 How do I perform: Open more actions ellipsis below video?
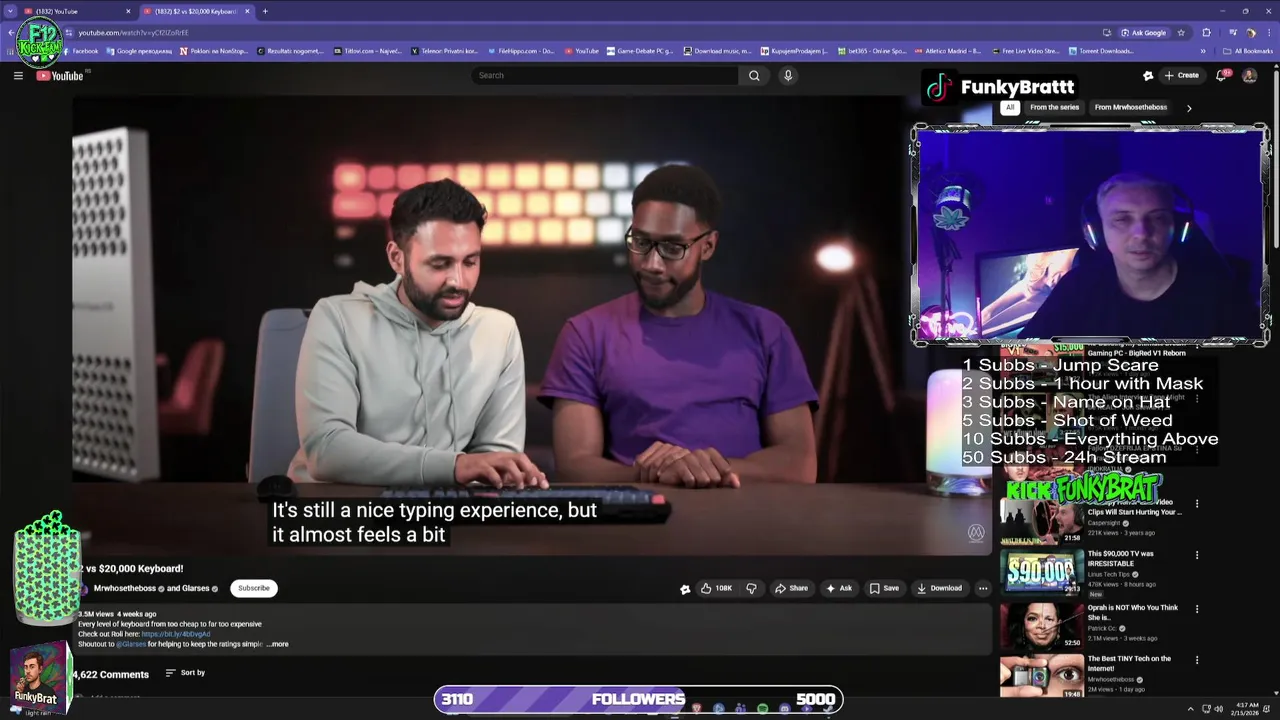point(983,588)
